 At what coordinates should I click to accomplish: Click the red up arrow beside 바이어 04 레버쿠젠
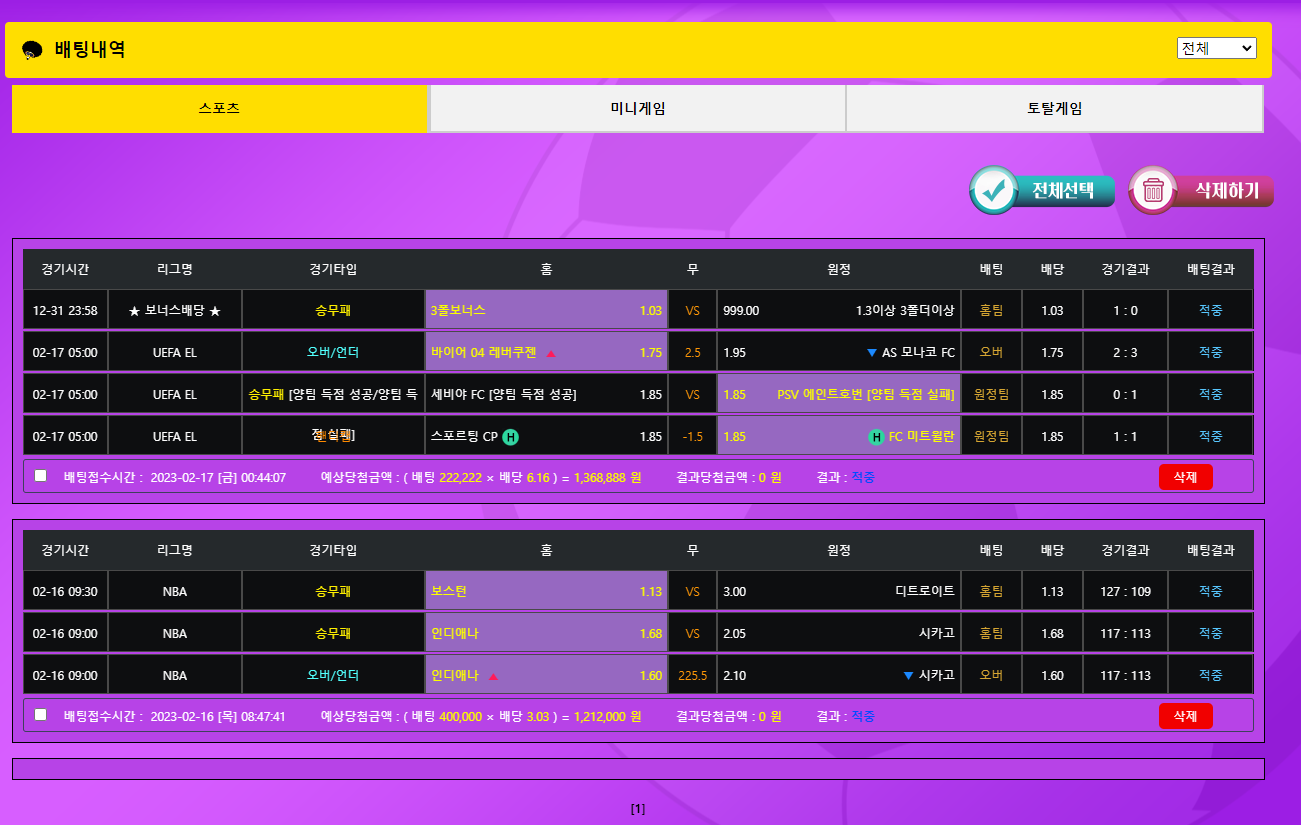click(551, 354)
